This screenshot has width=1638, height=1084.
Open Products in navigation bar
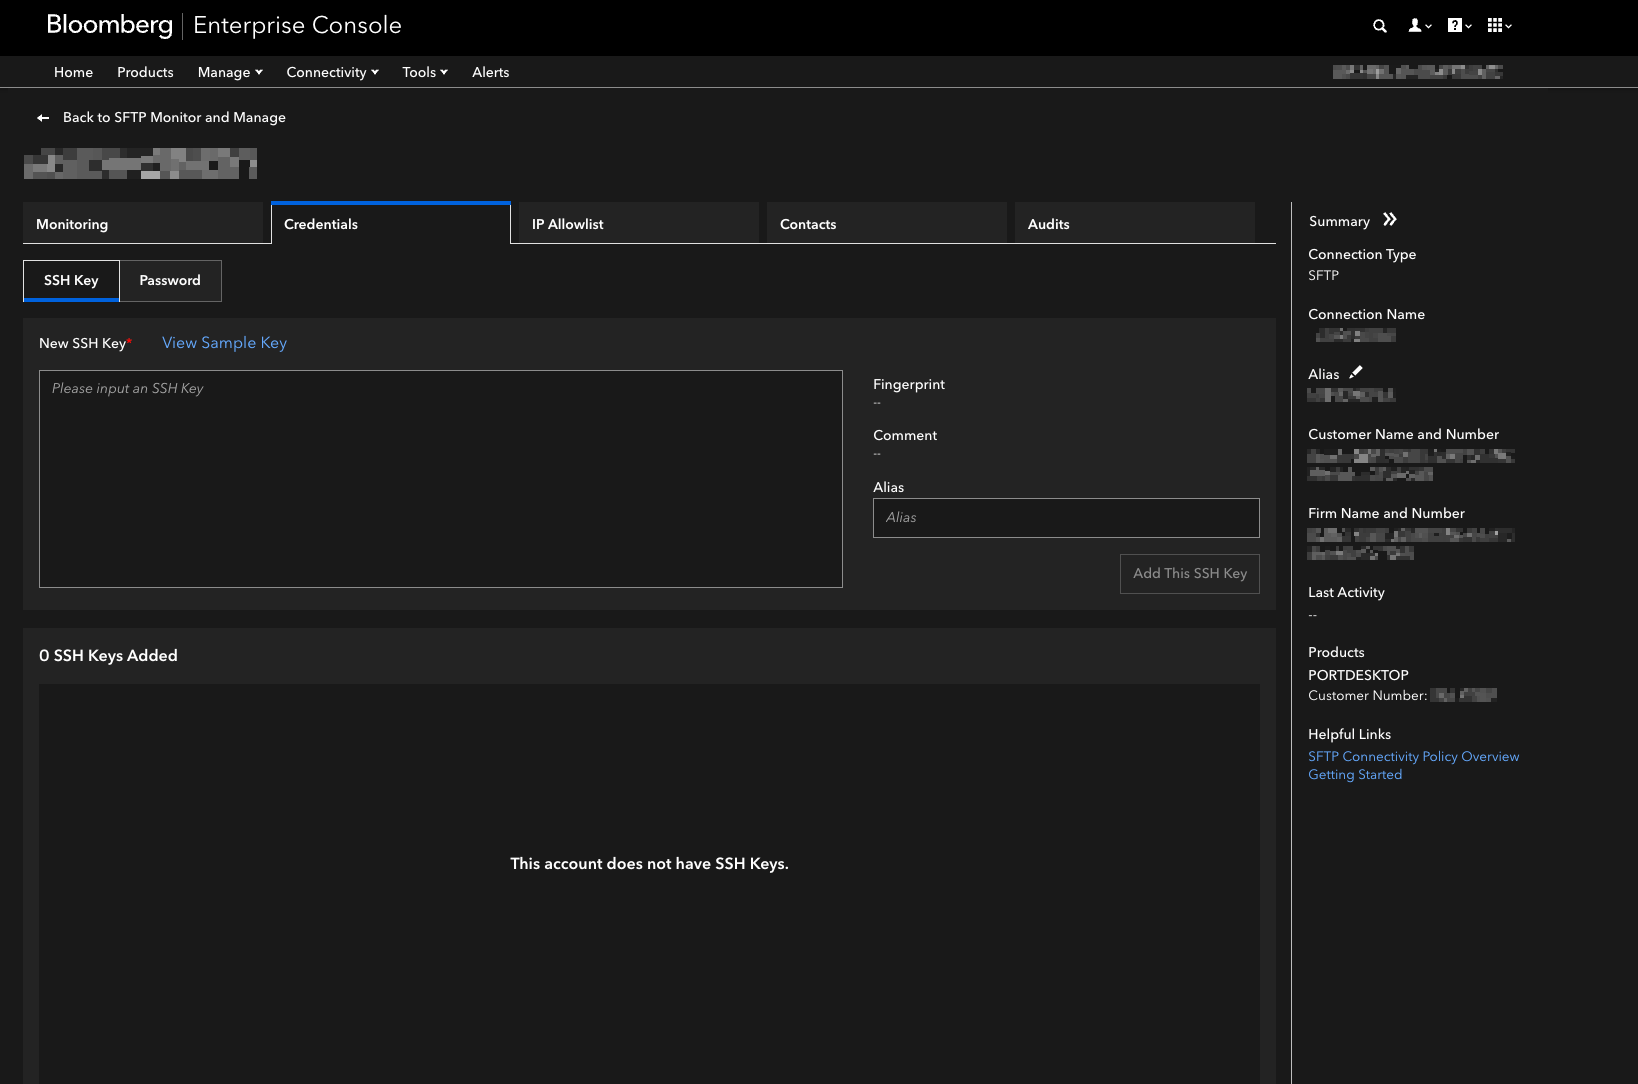pos(145,72)
